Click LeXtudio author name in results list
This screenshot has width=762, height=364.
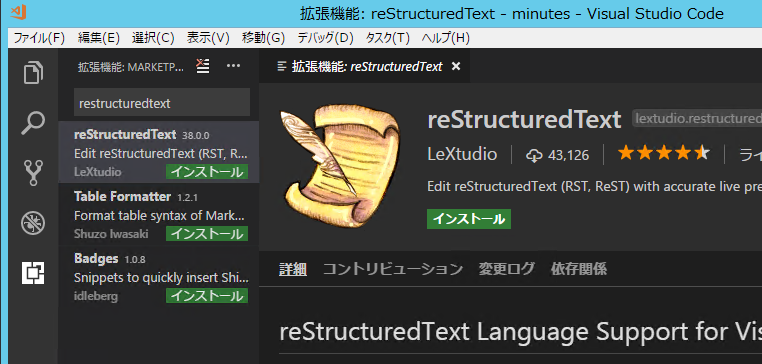(x=98, y=172)
